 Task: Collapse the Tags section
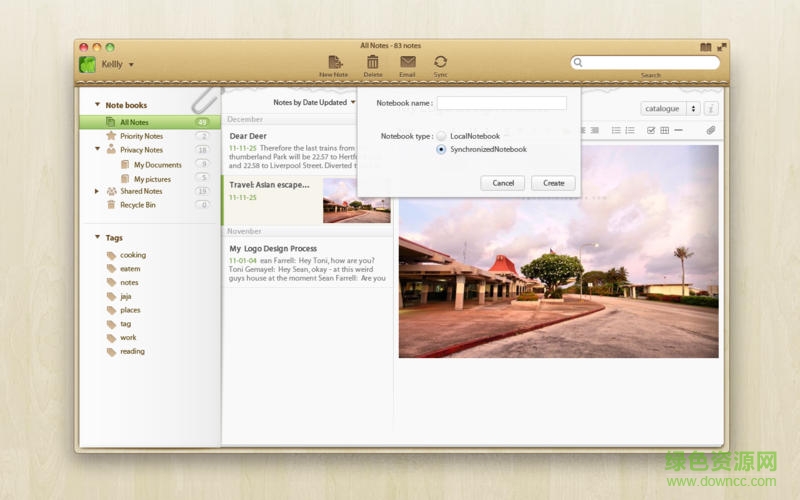tap(97, 237)
